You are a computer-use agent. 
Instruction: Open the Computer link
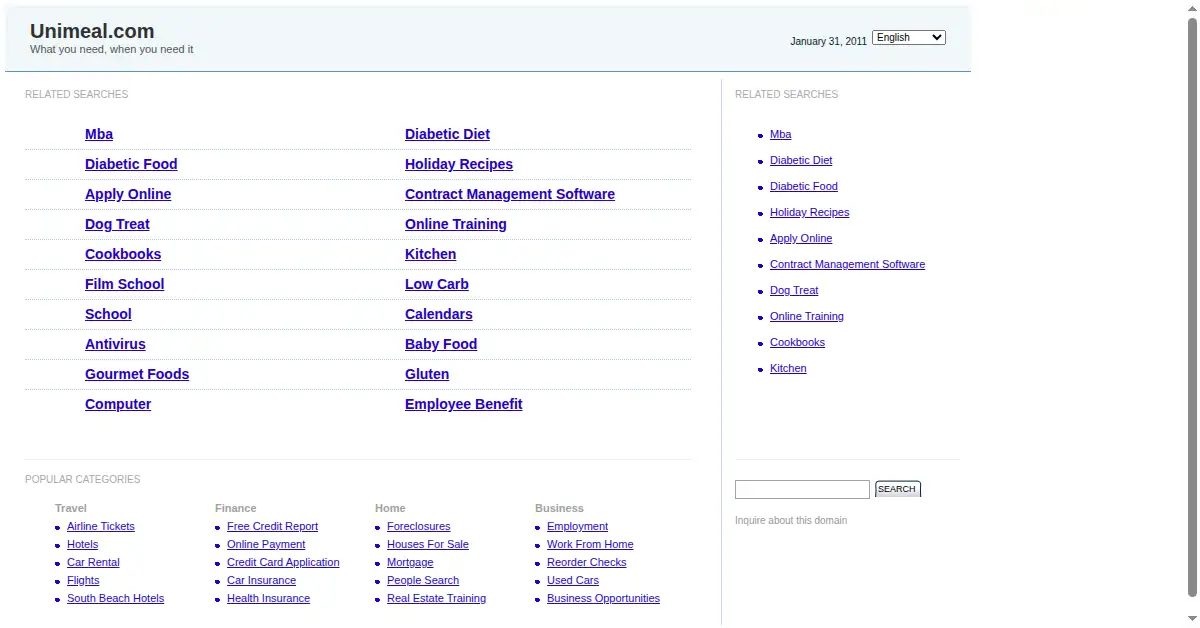point(118,404)
